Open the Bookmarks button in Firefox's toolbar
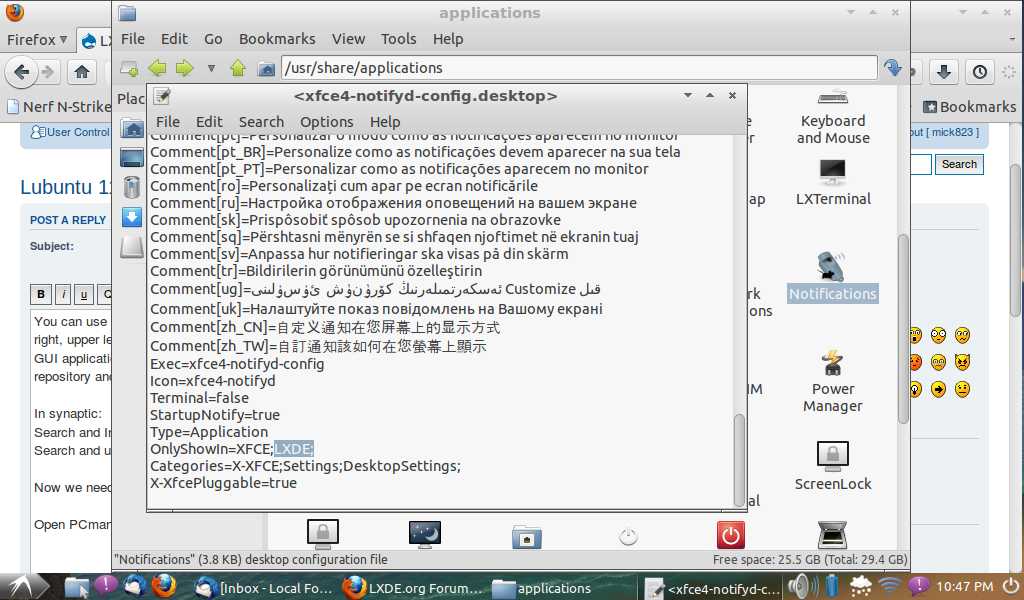Image resolution: width=1024 pixels, height=600 pixels. tap(970, 106)
